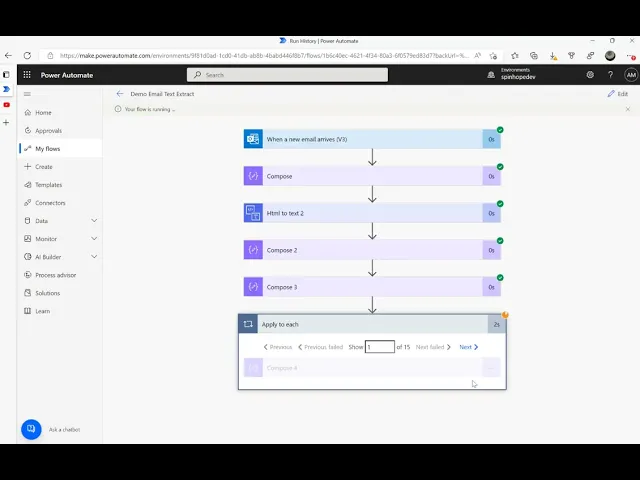640x480 pixels.
Task: Click the Search box in the header
Action: pyautogui.click(x=287, y=75)
